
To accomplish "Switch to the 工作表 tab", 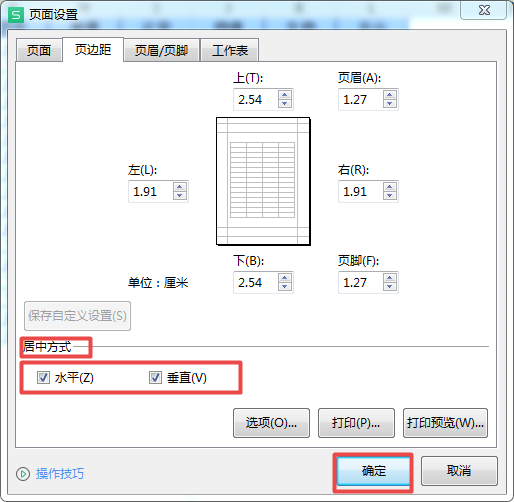I will 230,51.
